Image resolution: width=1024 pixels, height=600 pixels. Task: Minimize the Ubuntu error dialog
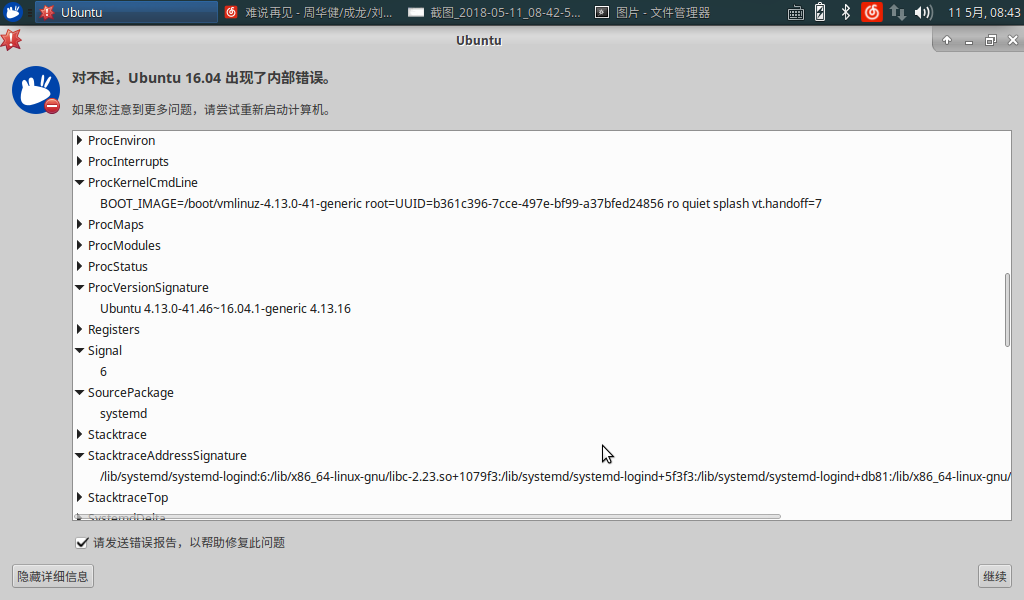(969, 41)
